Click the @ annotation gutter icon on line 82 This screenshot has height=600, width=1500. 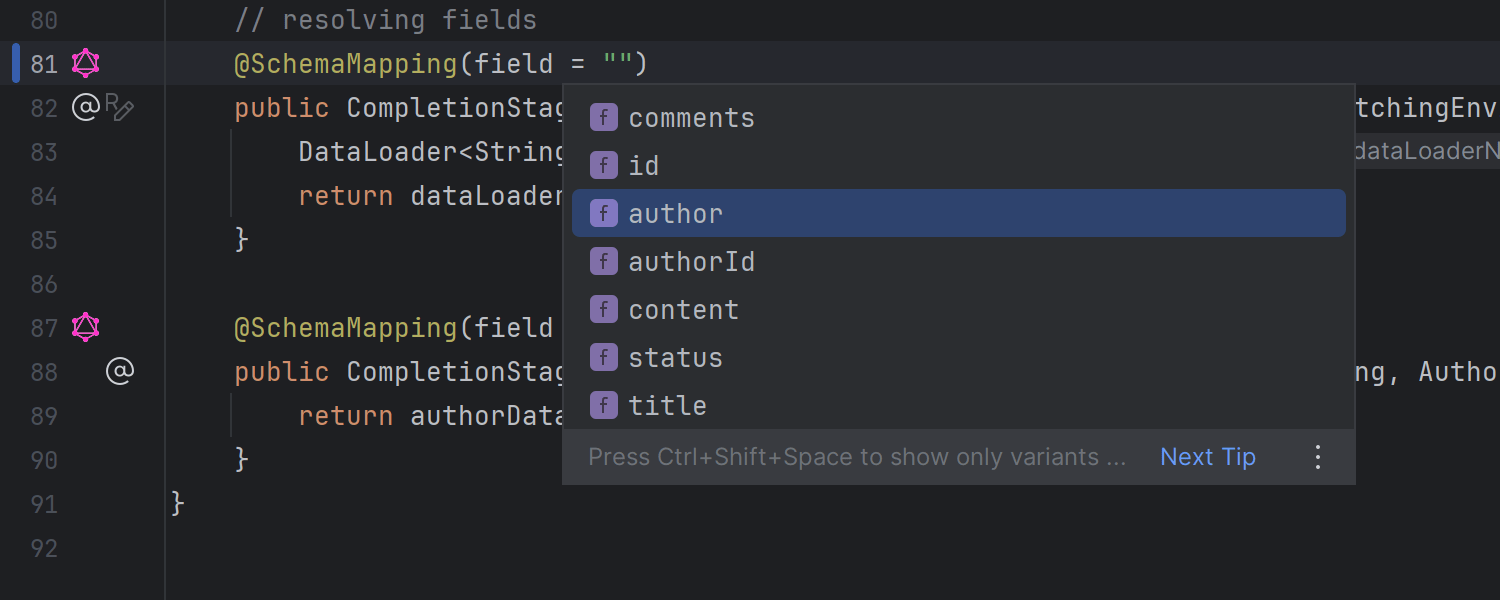point(88,106)
